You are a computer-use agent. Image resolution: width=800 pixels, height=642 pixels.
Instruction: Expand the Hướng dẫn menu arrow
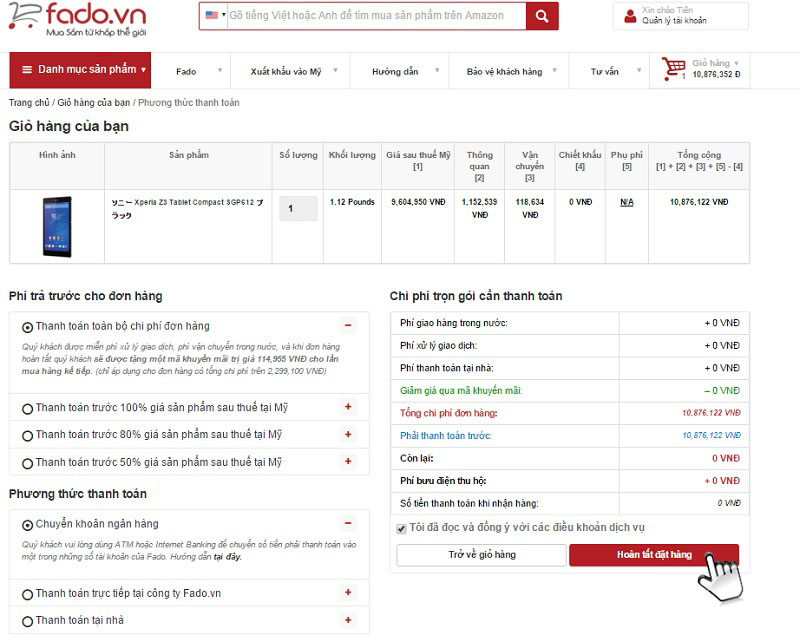(437, 70)
